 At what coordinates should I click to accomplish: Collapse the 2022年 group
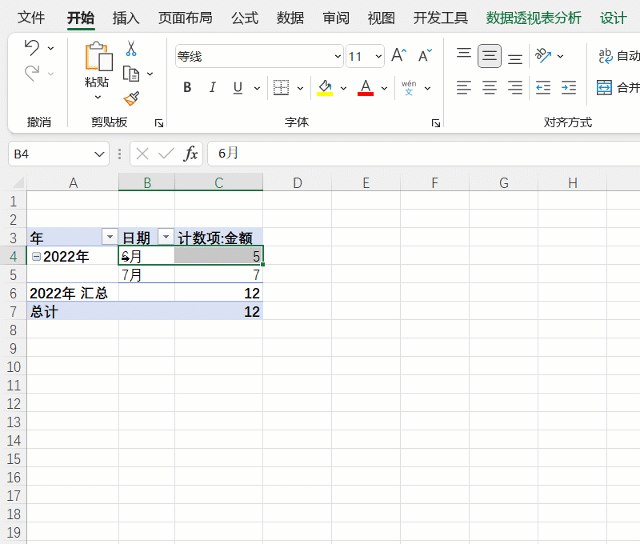[36, 256]
